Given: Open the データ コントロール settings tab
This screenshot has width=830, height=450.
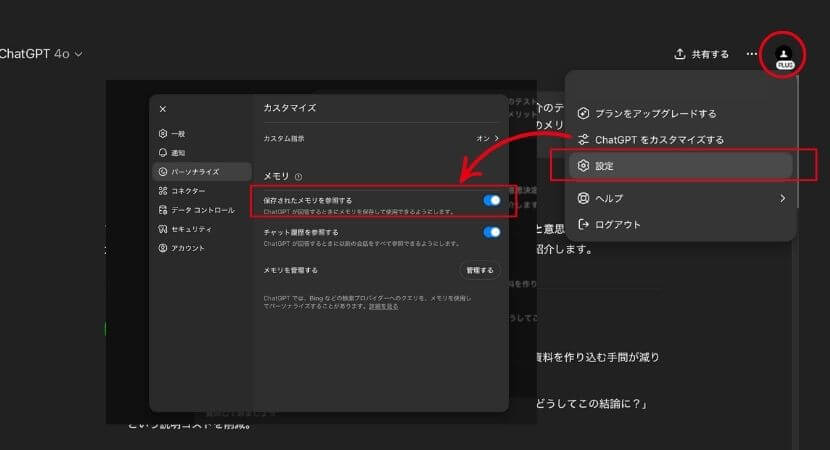Looking at the screenshot, I should [202, 210].
